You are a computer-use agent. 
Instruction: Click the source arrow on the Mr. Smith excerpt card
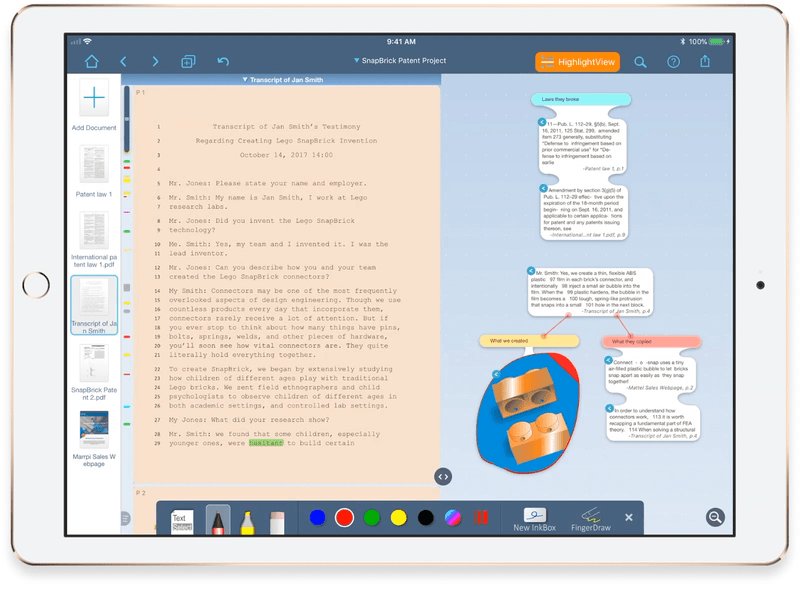(531, 271)
